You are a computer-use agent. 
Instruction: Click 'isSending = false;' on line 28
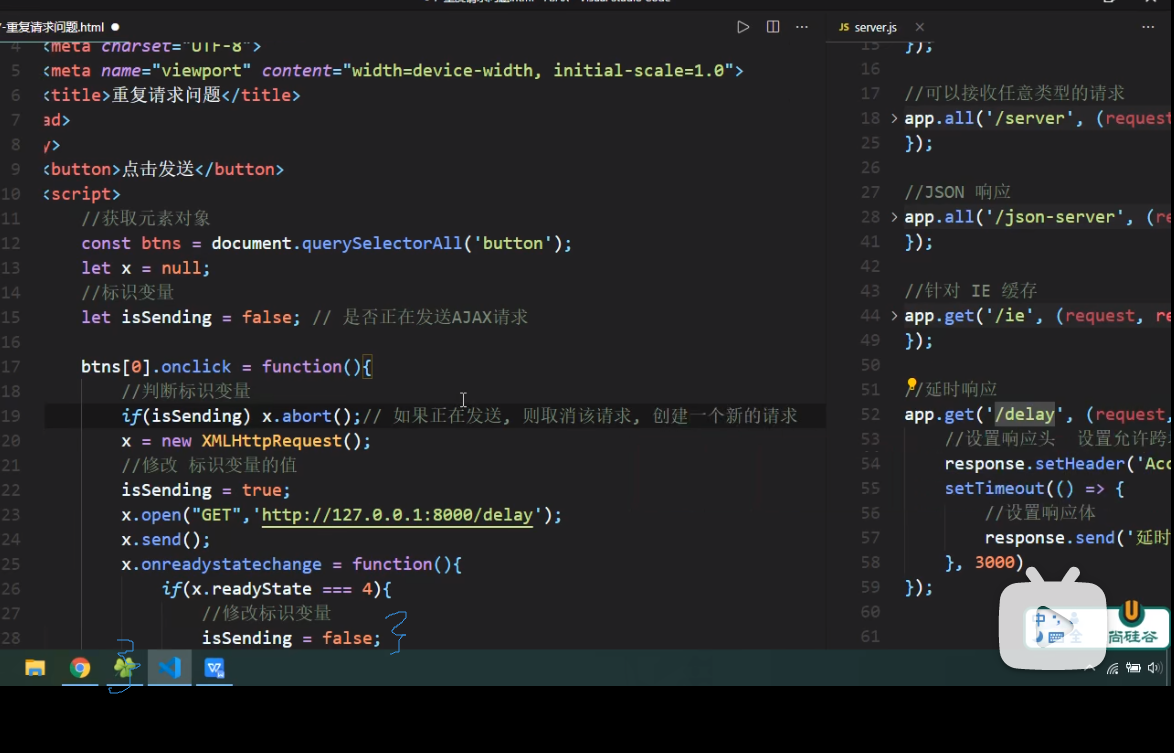pyautogui.click(x=291, y=638)
